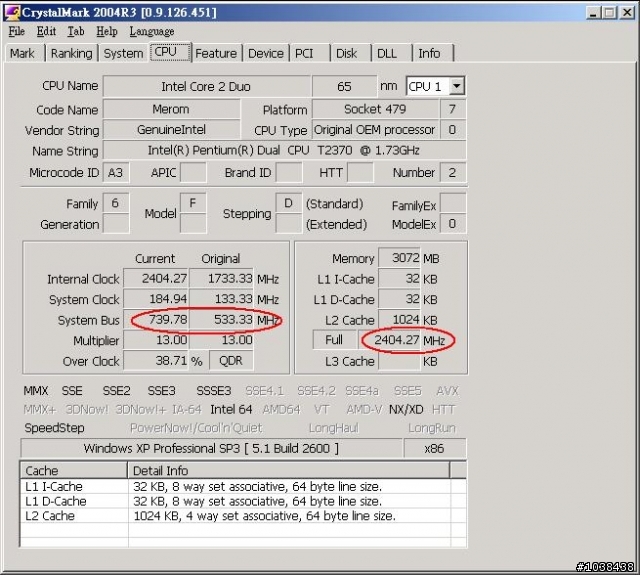Click the Cache column header
Image resolution: width=640 pixels, height=575 pixels.
73,471
